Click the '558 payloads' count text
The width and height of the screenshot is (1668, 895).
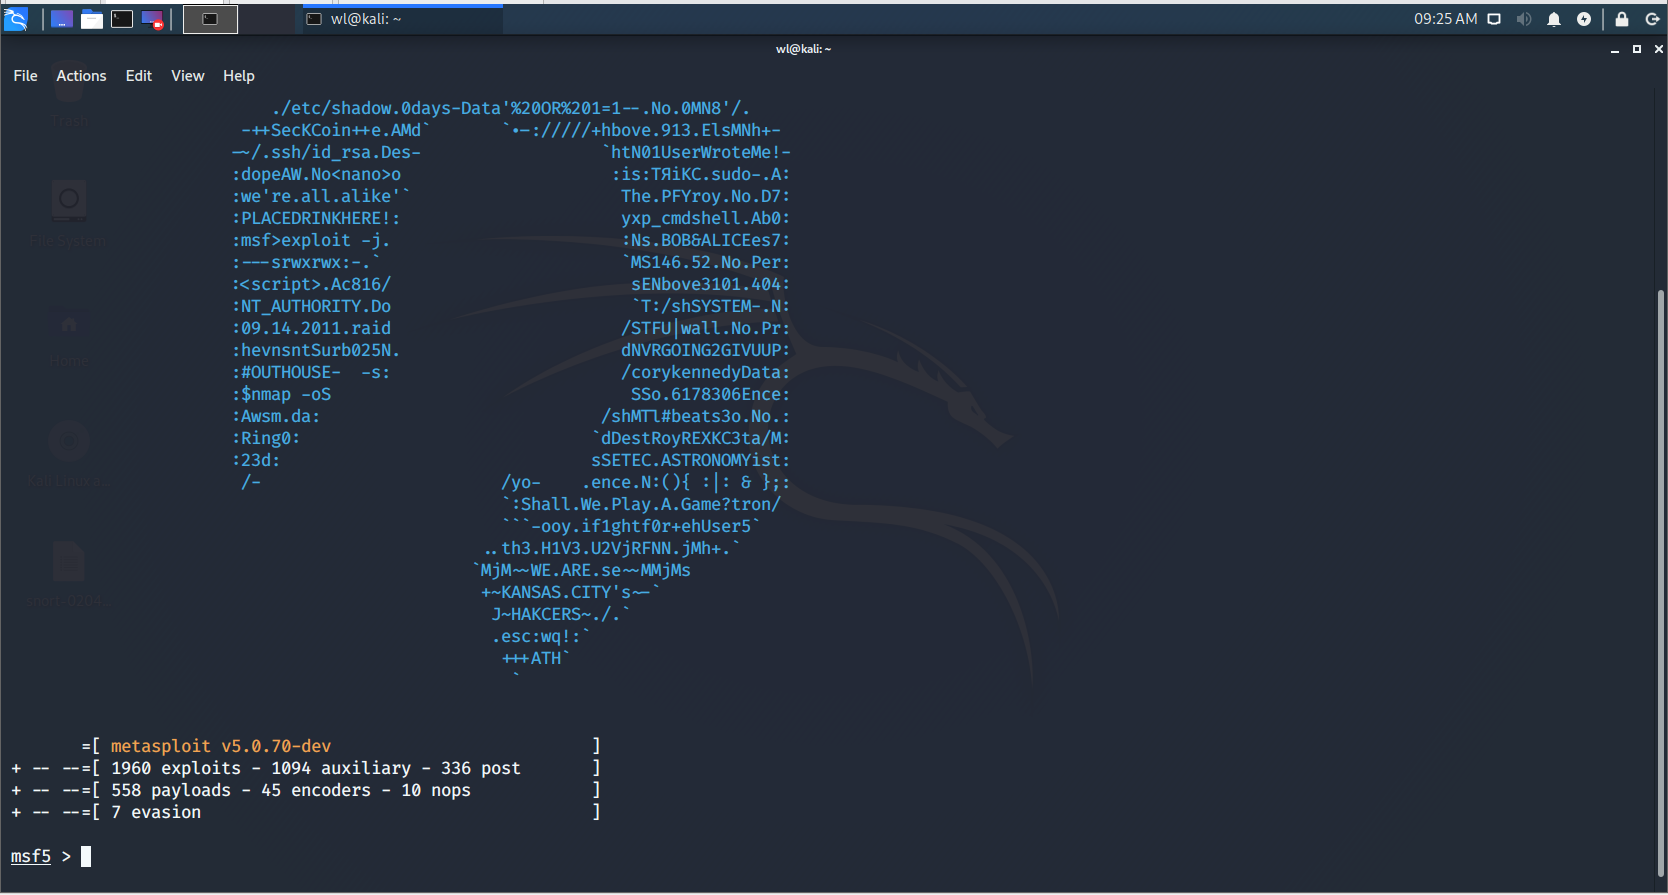point(171,790)
